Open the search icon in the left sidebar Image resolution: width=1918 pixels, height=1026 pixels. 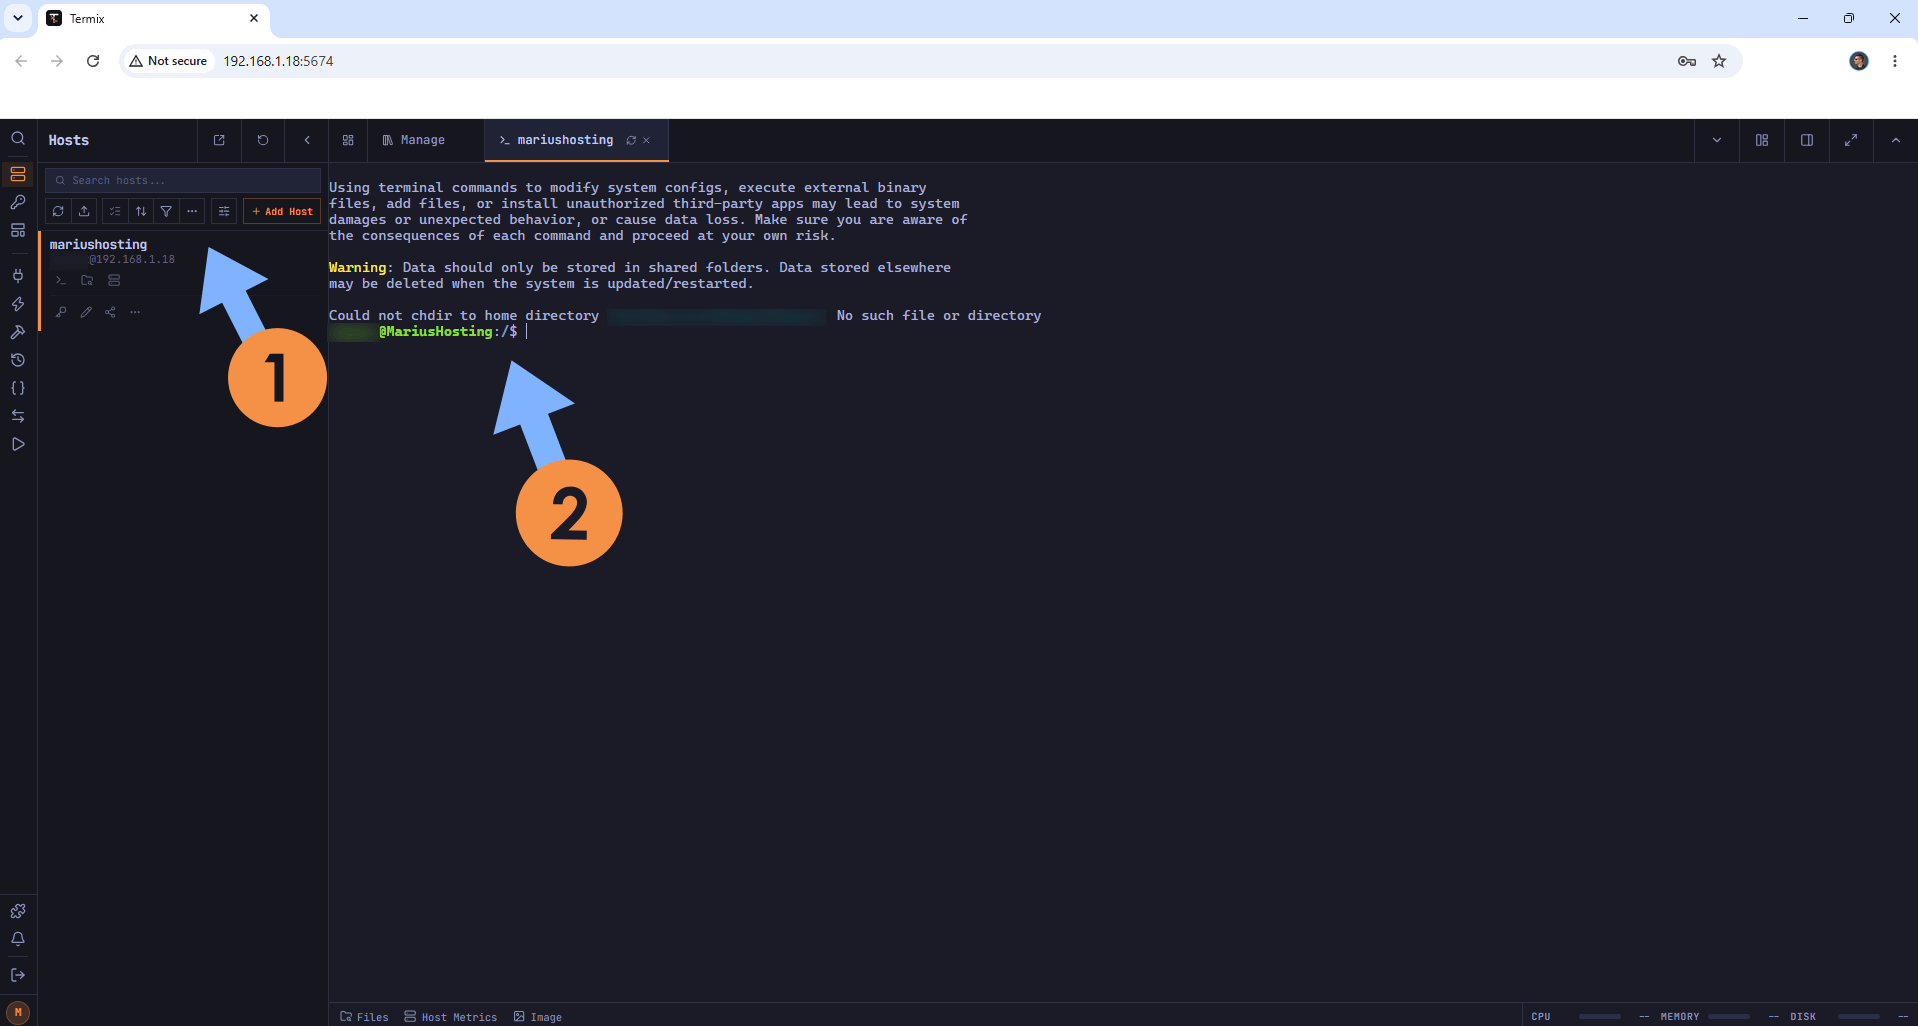18,139
